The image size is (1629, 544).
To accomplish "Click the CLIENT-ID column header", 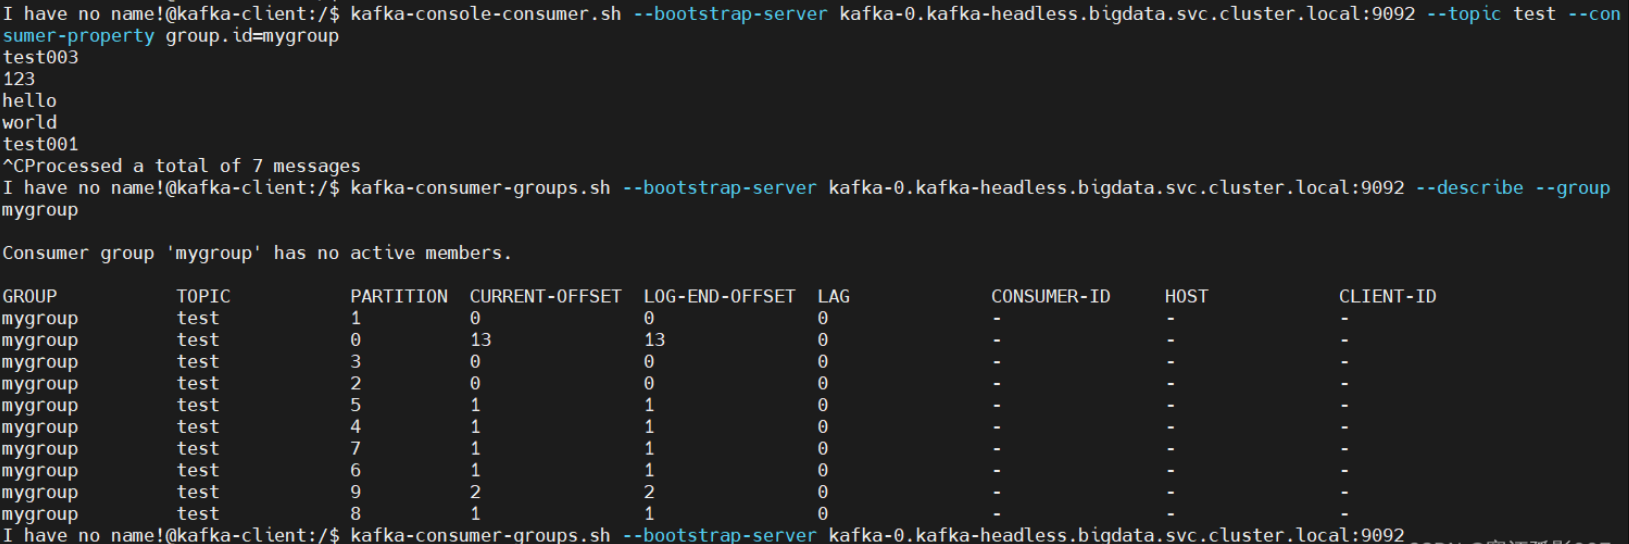I will [1387, 297].
